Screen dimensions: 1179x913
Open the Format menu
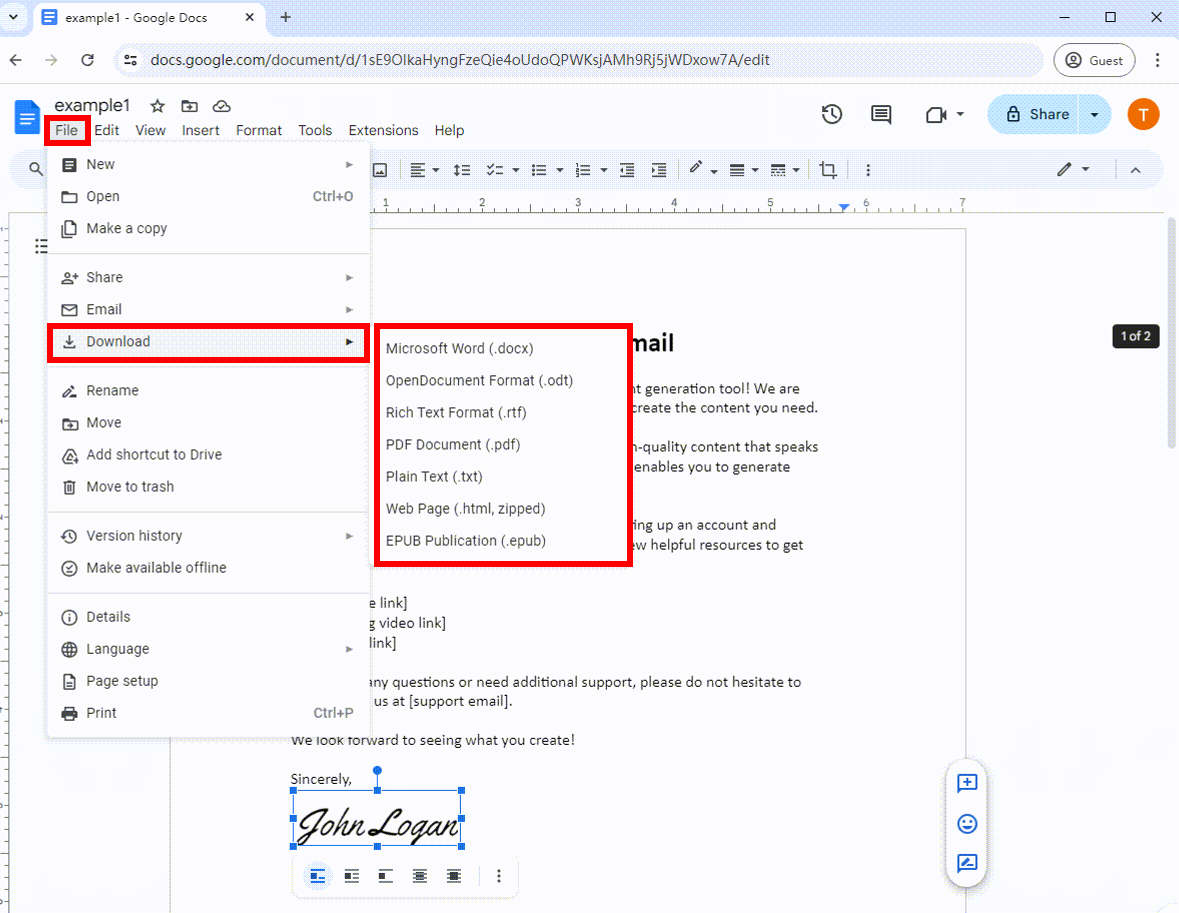[259, 130]
